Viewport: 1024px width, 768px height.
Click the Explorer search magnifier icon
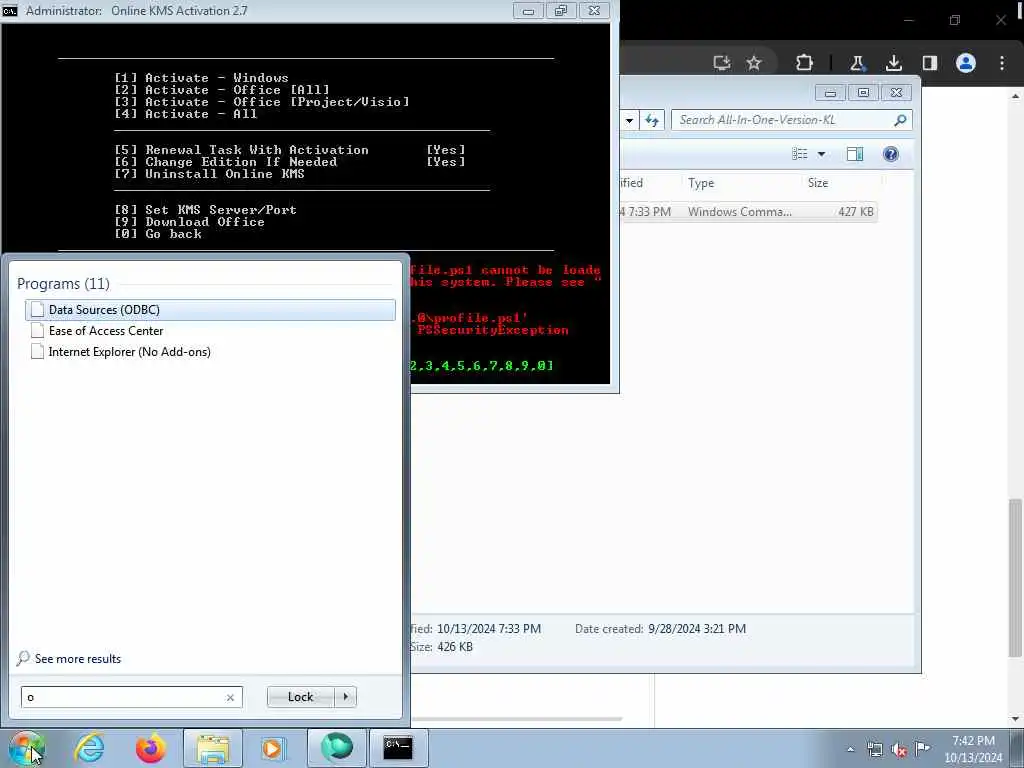[900, 120]
